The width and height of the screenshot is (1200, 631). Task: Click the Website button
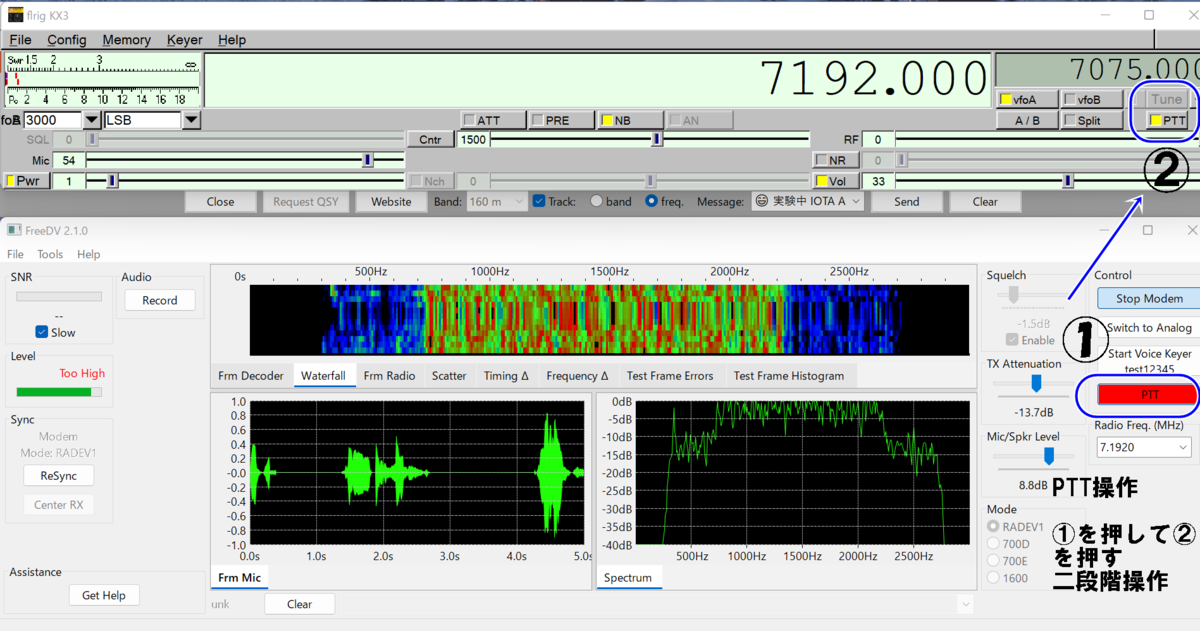pyautogui.click(x=391, y=201)
